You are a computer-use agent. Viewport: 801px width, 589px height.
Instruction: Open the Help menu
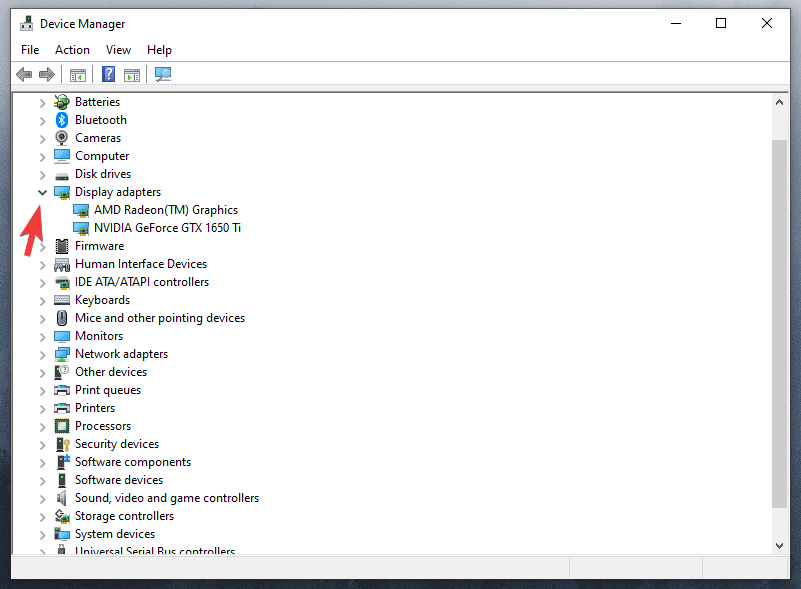(159, 50)
